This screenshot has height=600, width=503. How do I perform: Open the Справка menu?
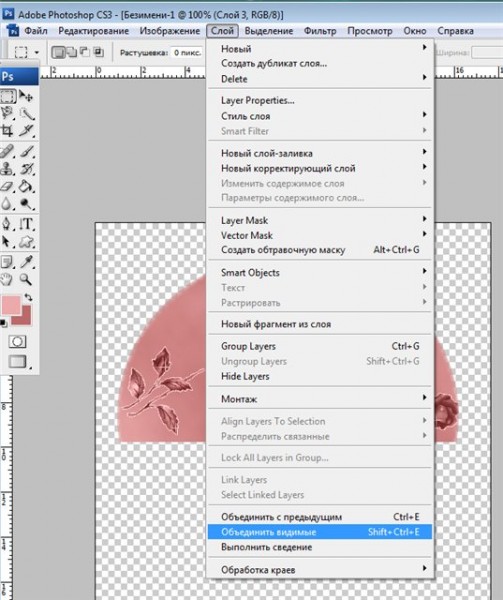[455, 31]
